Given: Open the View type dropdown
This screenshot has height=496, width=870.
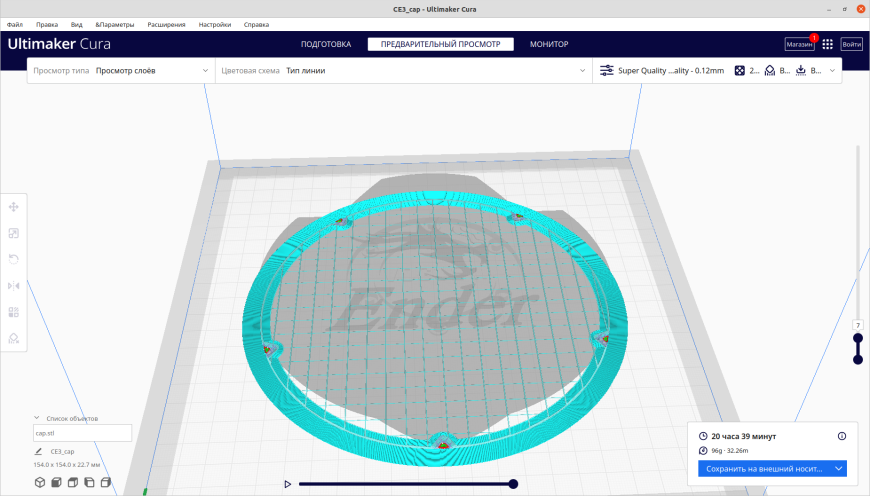Looking at the screenshot, I should [x=121, y=70].
